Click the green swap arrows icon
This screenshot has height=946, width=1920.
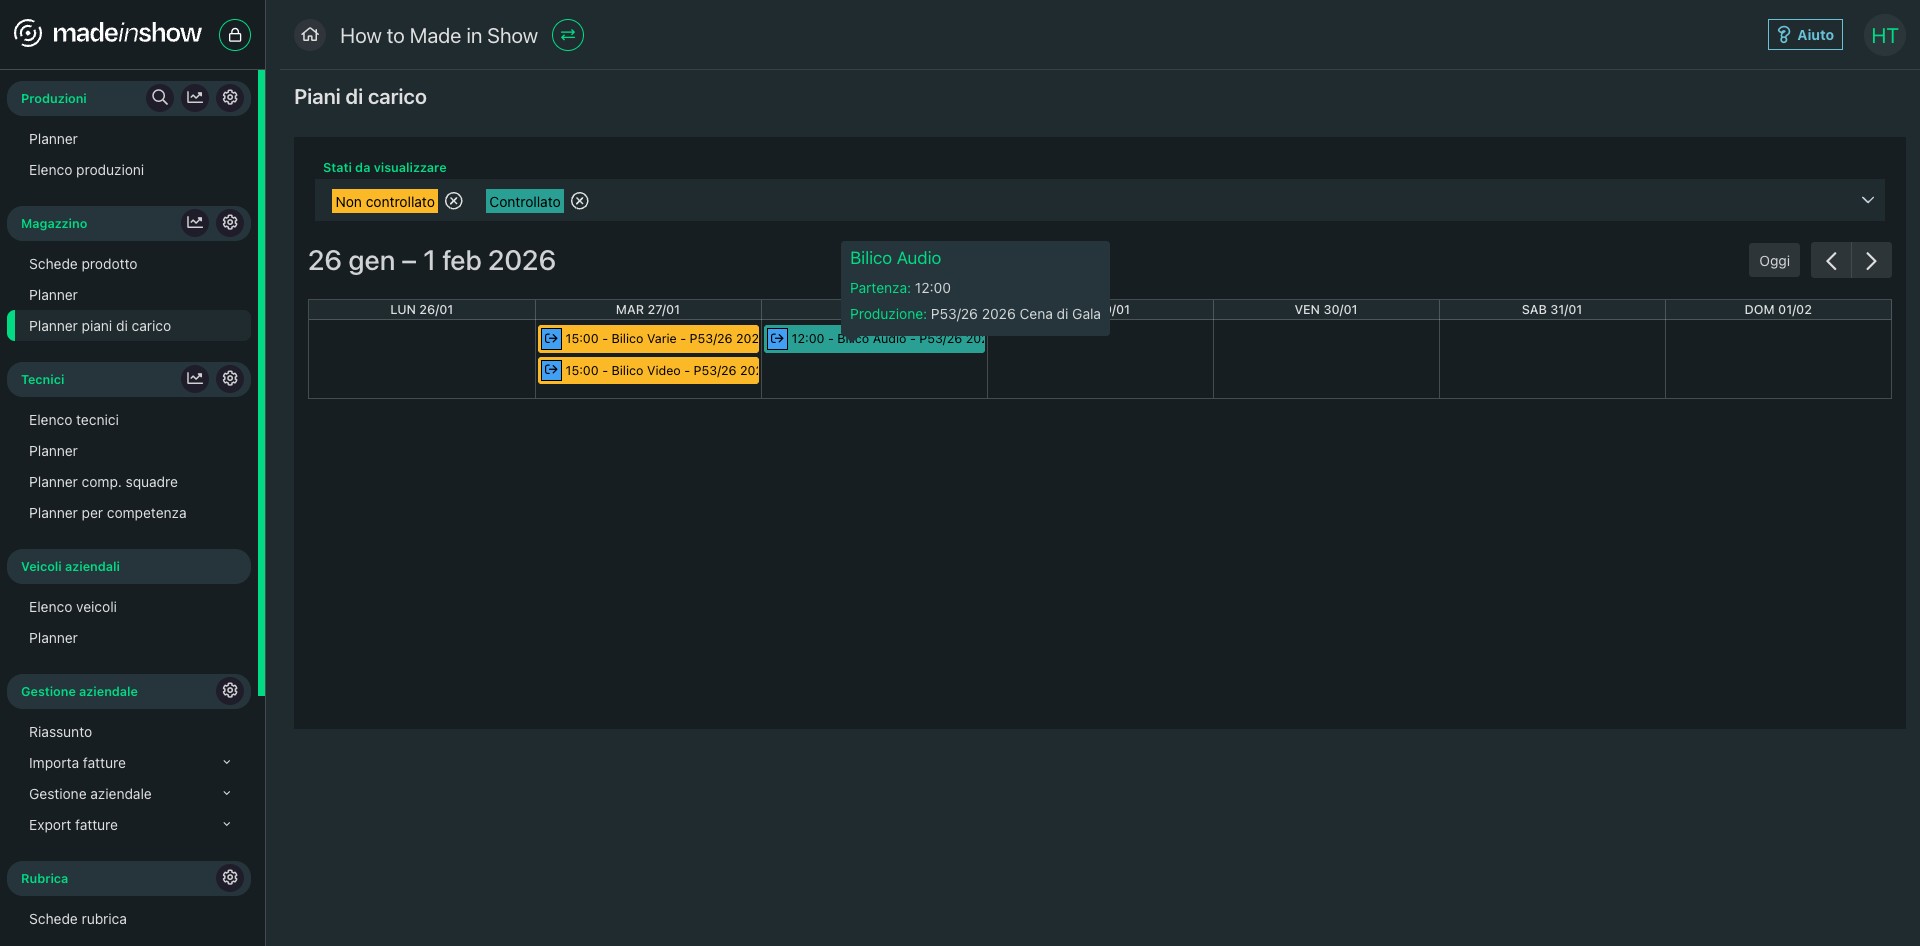[x=568, y=35]
